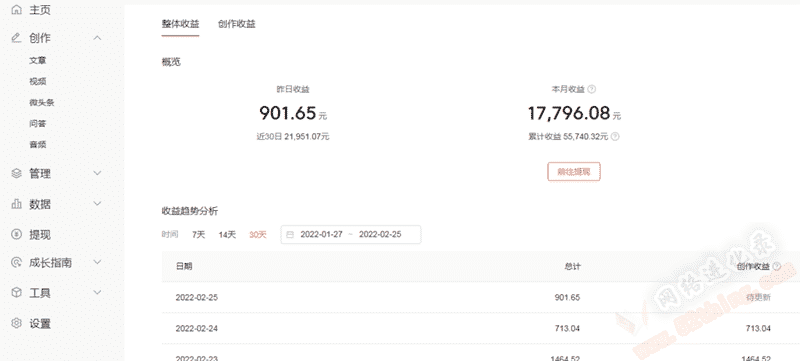Click the 成长指南 sidebar icon
Image resolution: width=800 pixels, height=361 pixels.
[16, 263]
